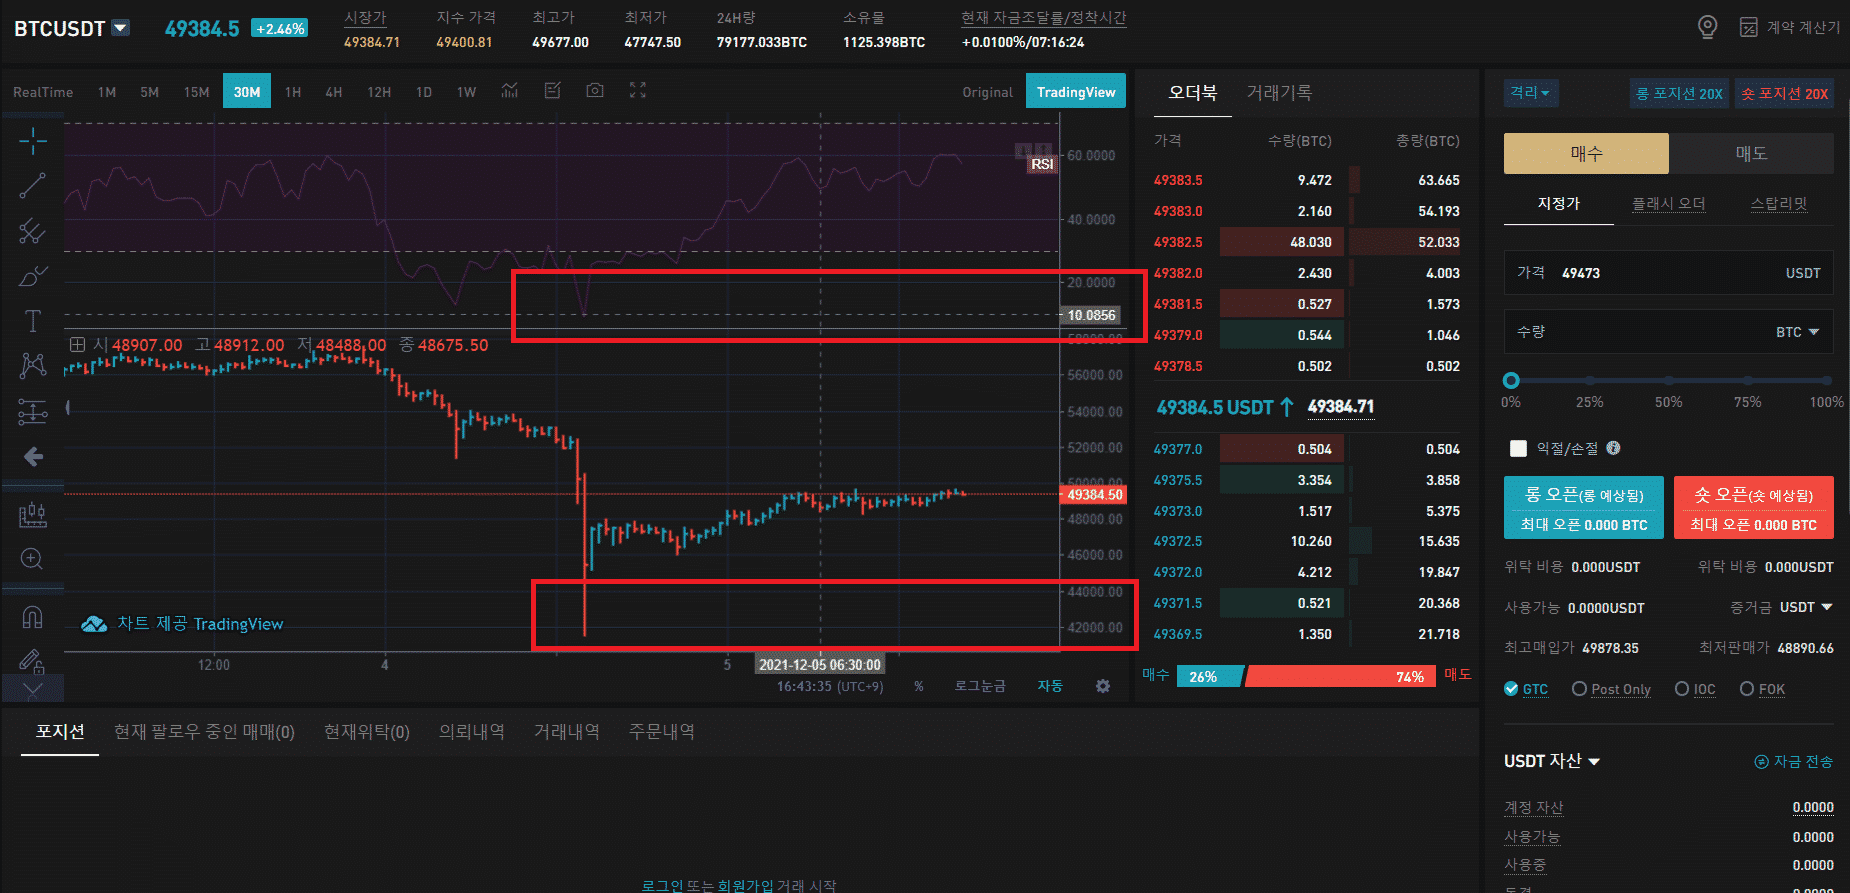Switch to the 현재위탁(0) tab
This screenshot has width=1850, height=893.
pyautogui.click(x=367, y=732)
